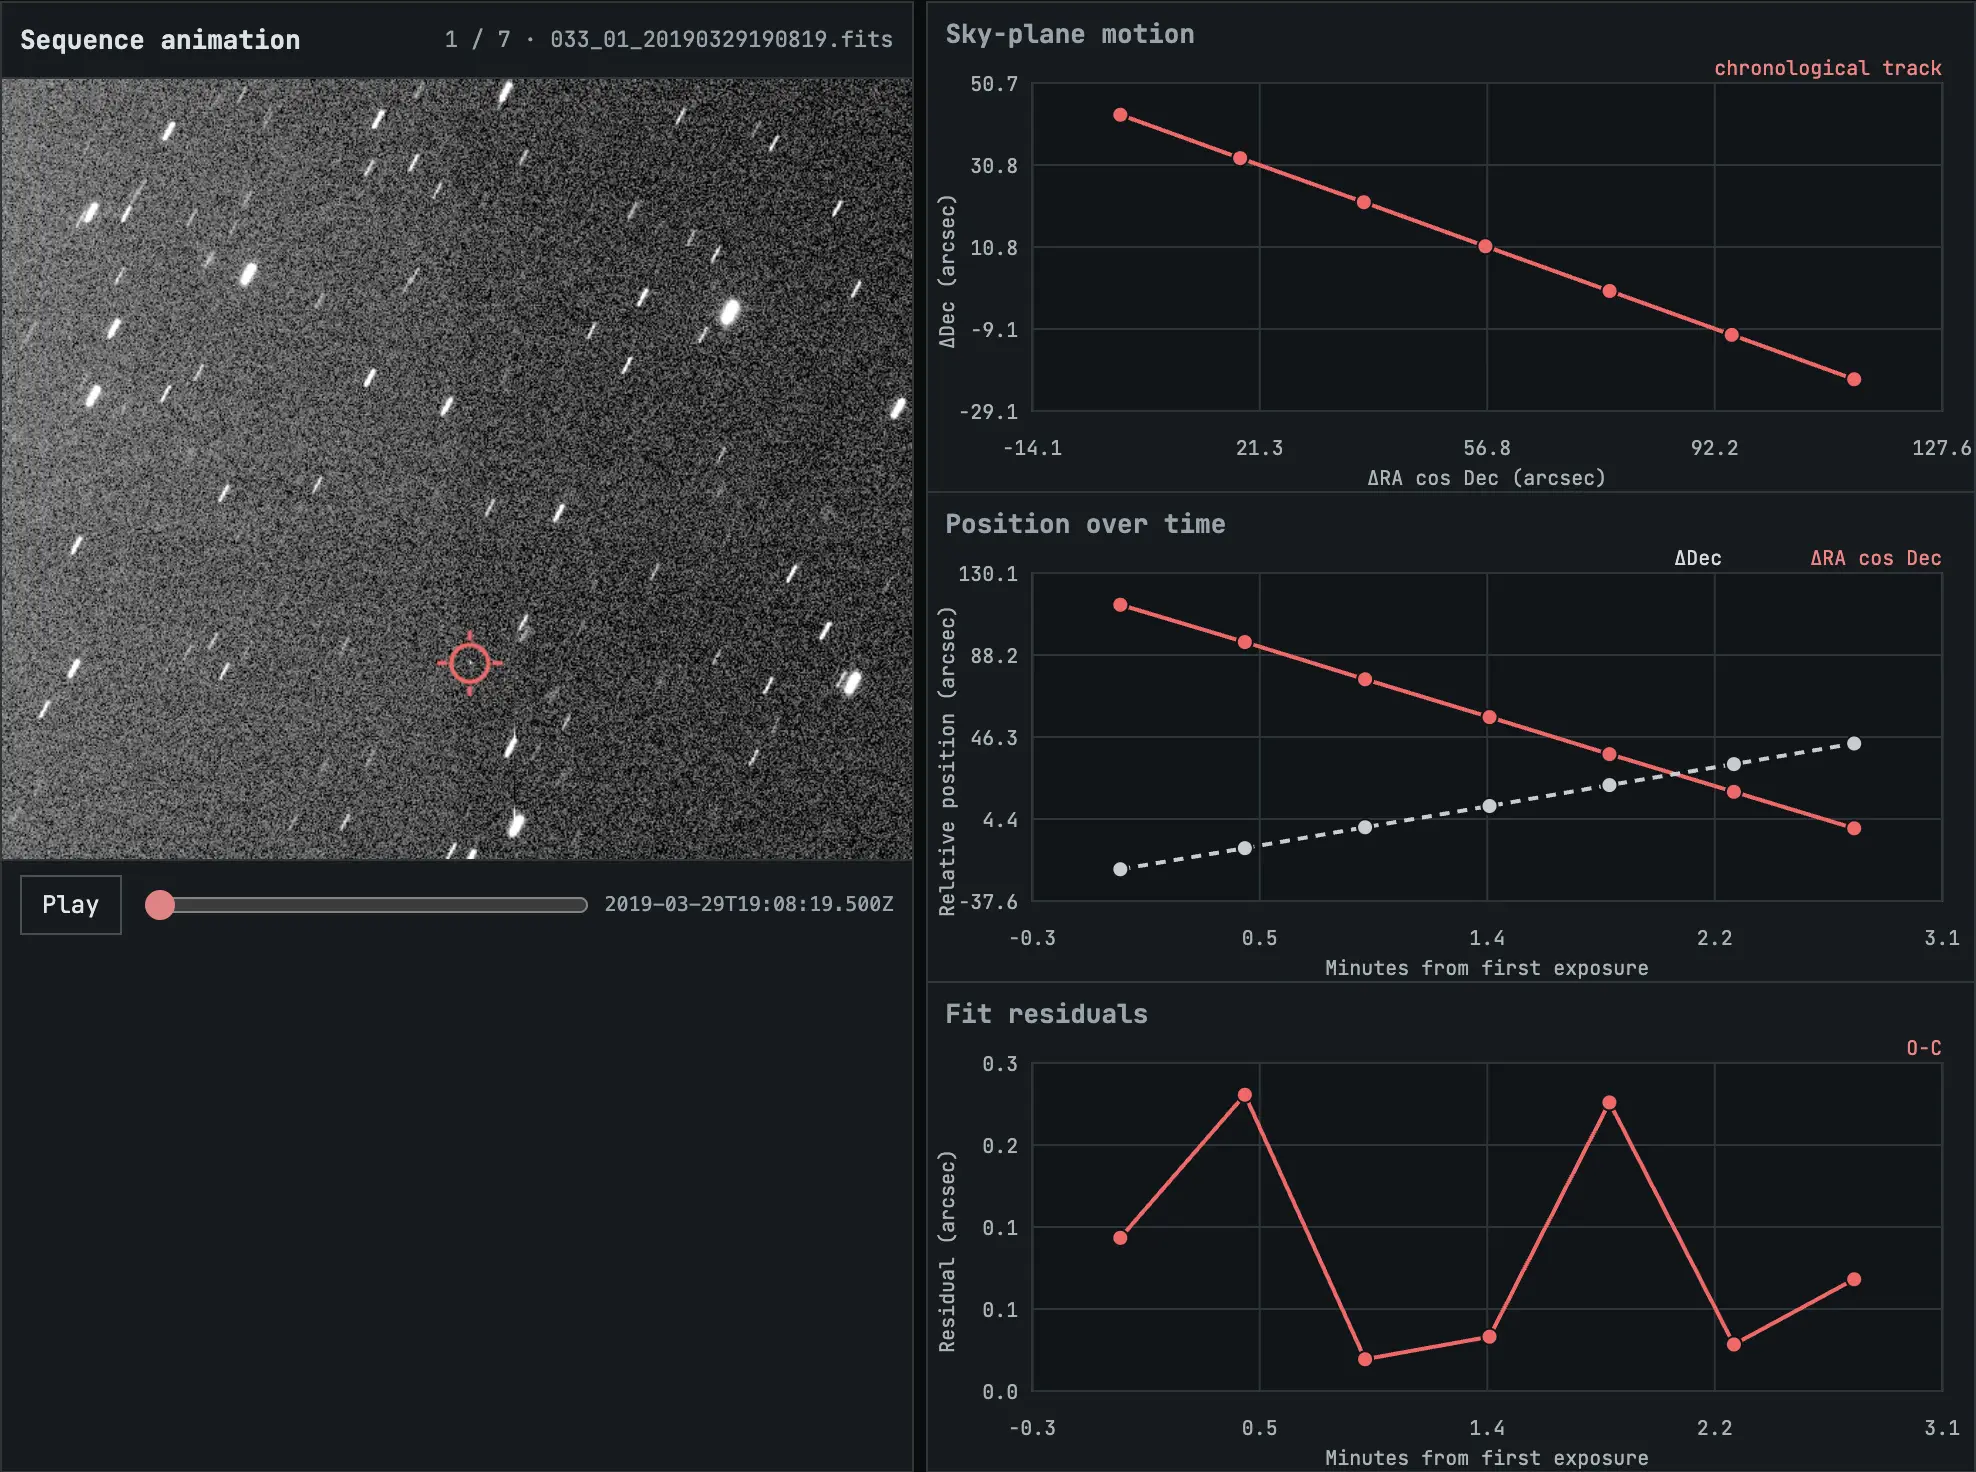The height and width of the screenshot is (1472, 1976).
Task: Click first red point in Position over time
Action: [x=1120, y=605]
